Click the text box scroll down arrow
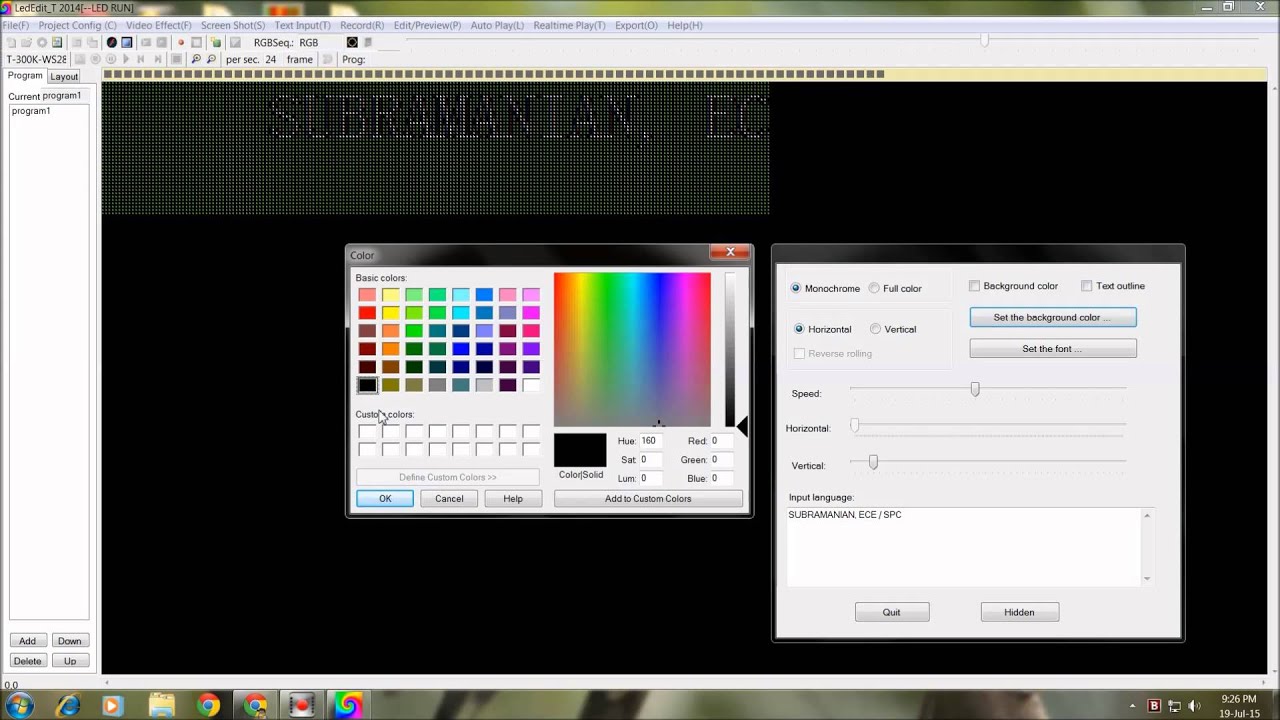 click(1147, 578)
